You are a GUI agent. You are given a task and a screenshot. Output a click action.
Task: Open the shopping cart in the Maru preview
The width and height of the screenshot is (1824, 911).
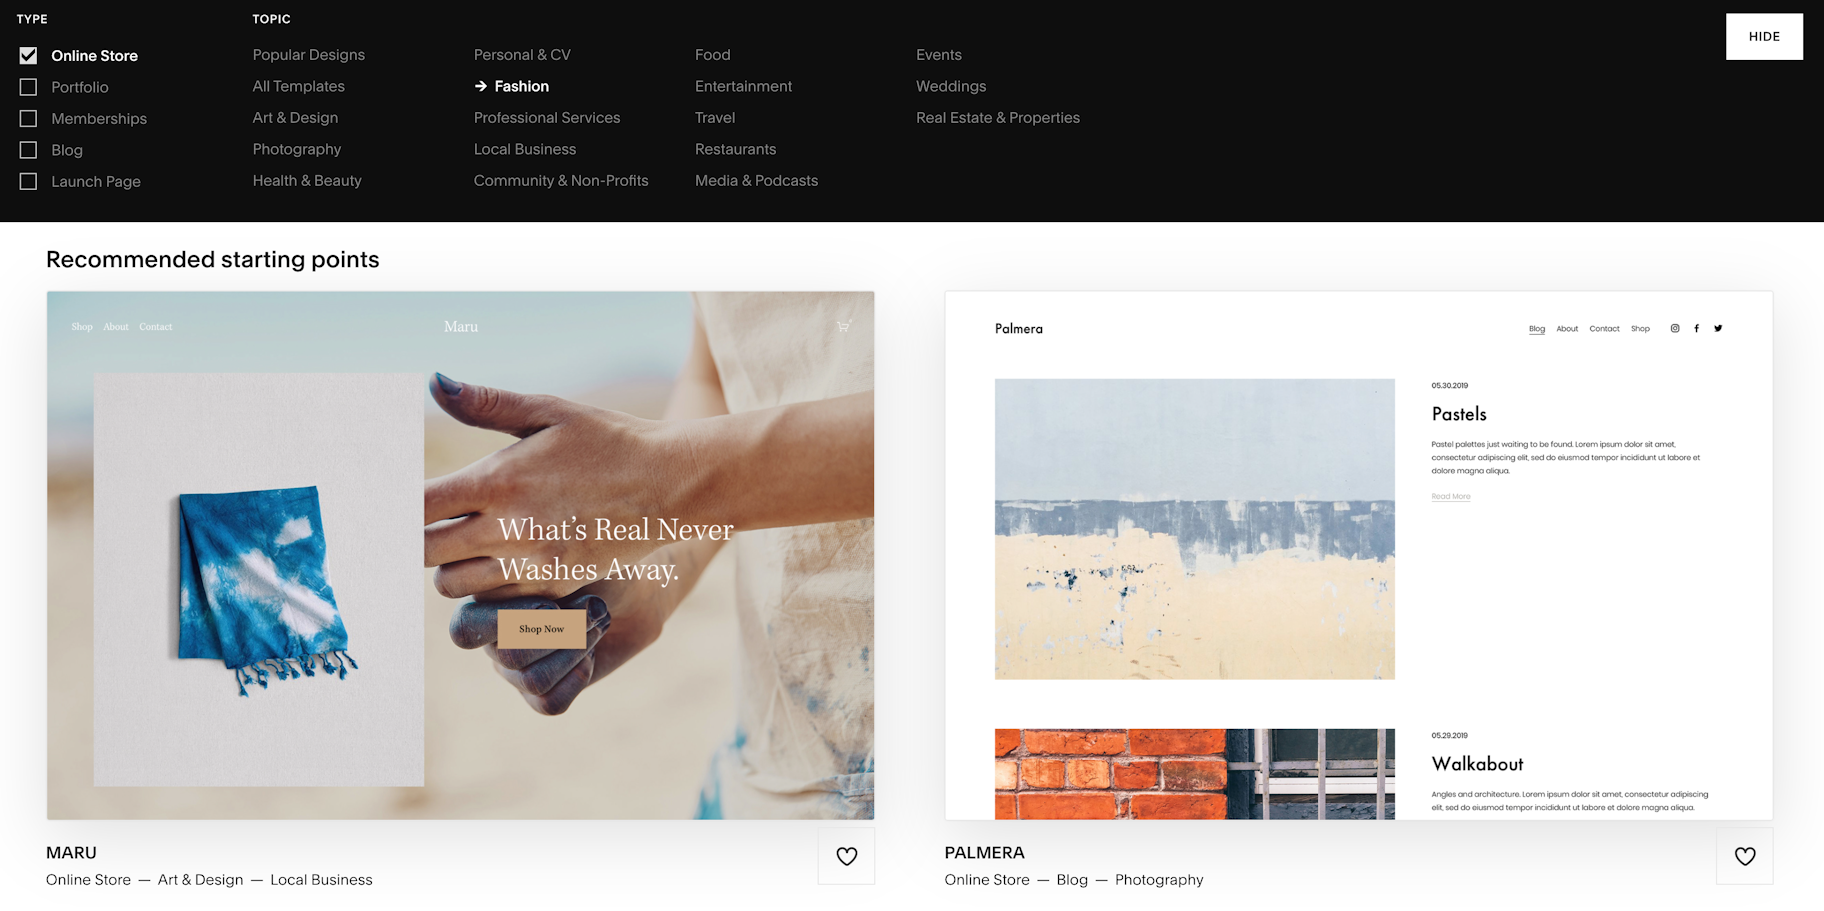pos(843,326)
